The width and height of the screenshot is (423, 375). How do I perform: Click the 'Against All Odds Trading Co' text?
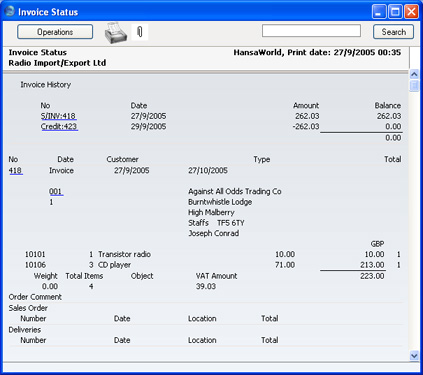[235, 191]
